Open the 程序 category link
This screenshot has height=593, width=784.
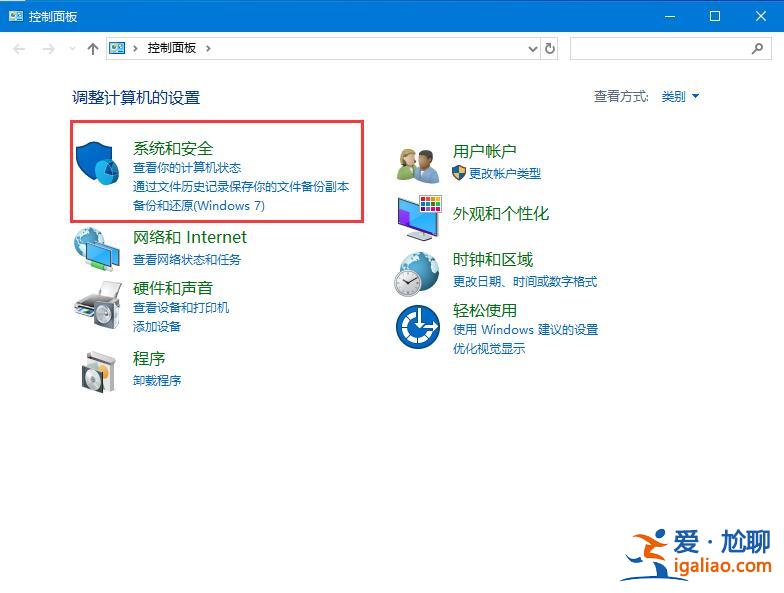(x=149, y=358)
